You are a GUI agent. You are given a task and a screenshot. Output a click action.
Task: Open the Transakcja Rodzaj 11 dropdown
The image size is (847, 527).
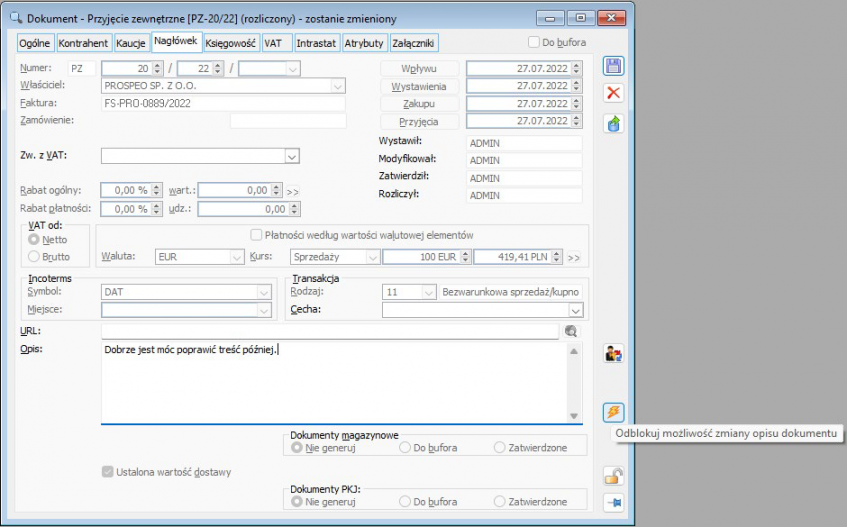[429, 293]
